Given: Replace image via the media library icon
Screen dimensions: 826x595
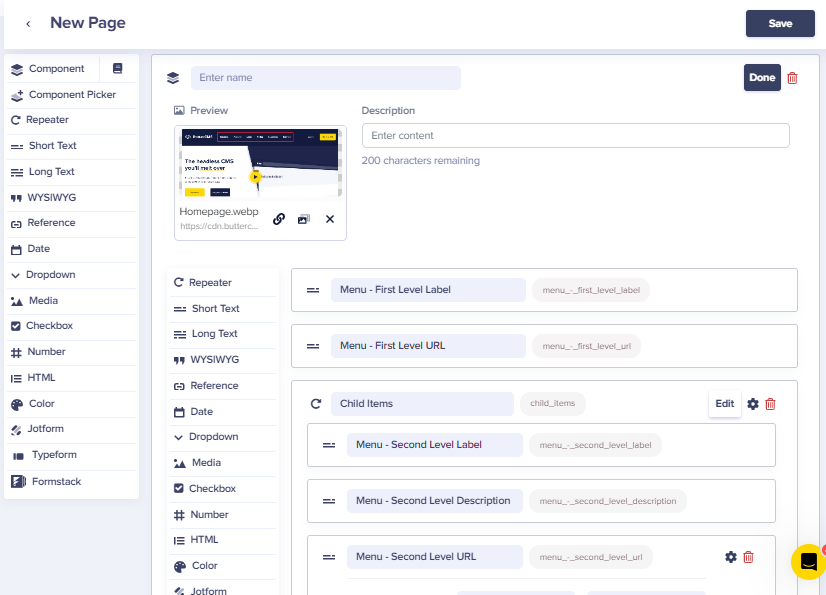Looking at the screenshot, I should (304, 219).
